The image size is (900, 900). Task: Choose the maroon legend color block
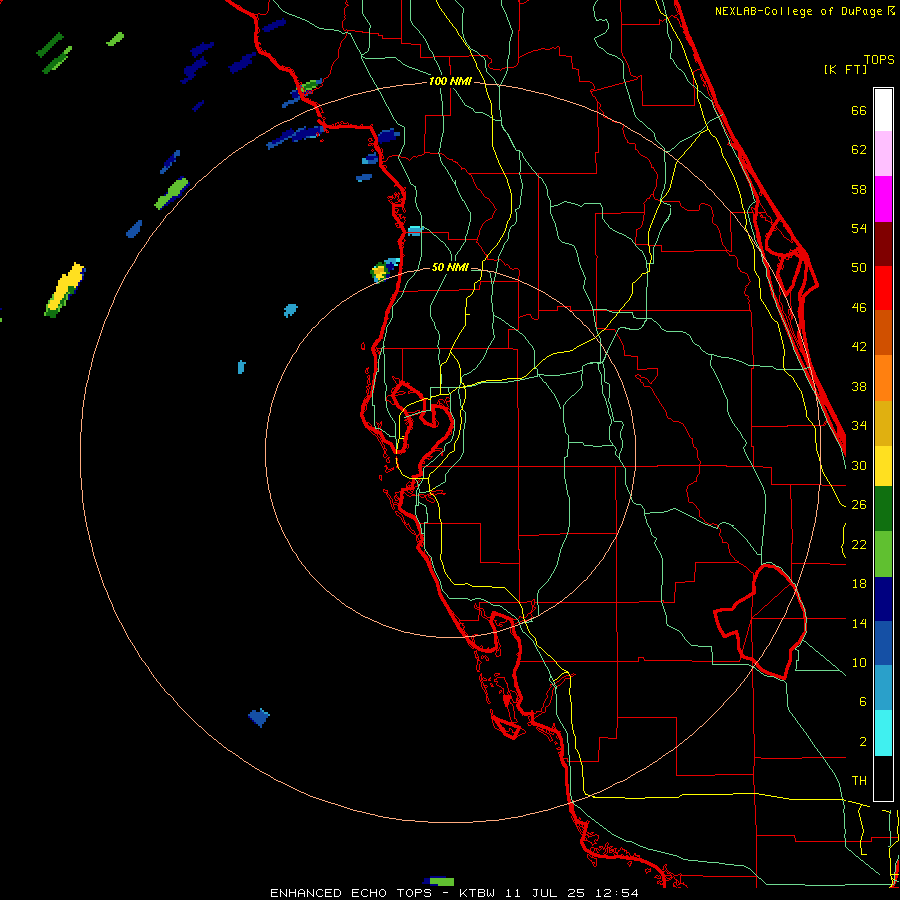click(883, 244)
